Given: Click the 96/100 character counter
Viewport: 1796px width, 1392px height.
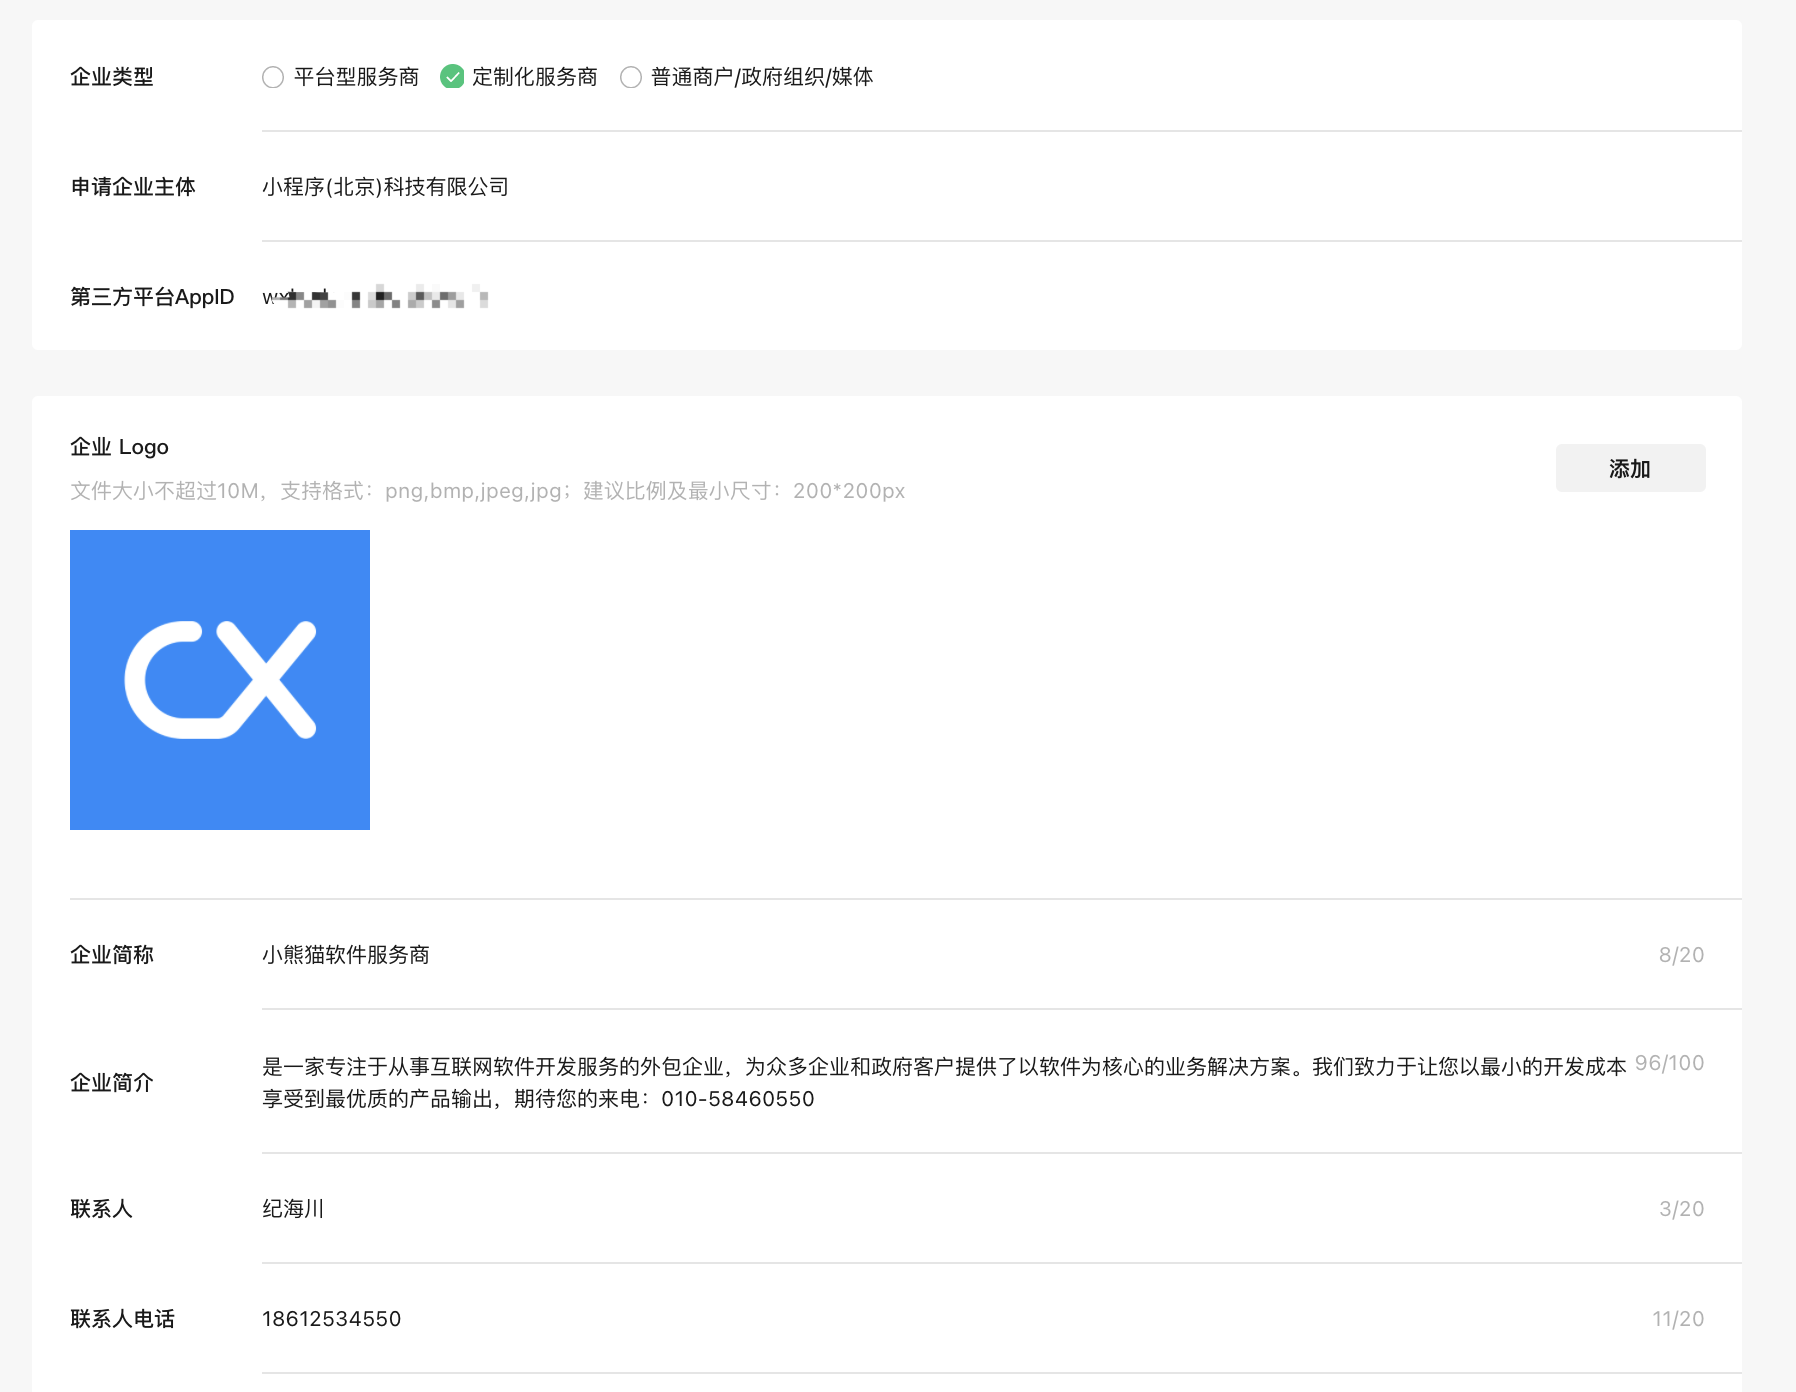Looking at the screenshot, I should [1669, 1063].
